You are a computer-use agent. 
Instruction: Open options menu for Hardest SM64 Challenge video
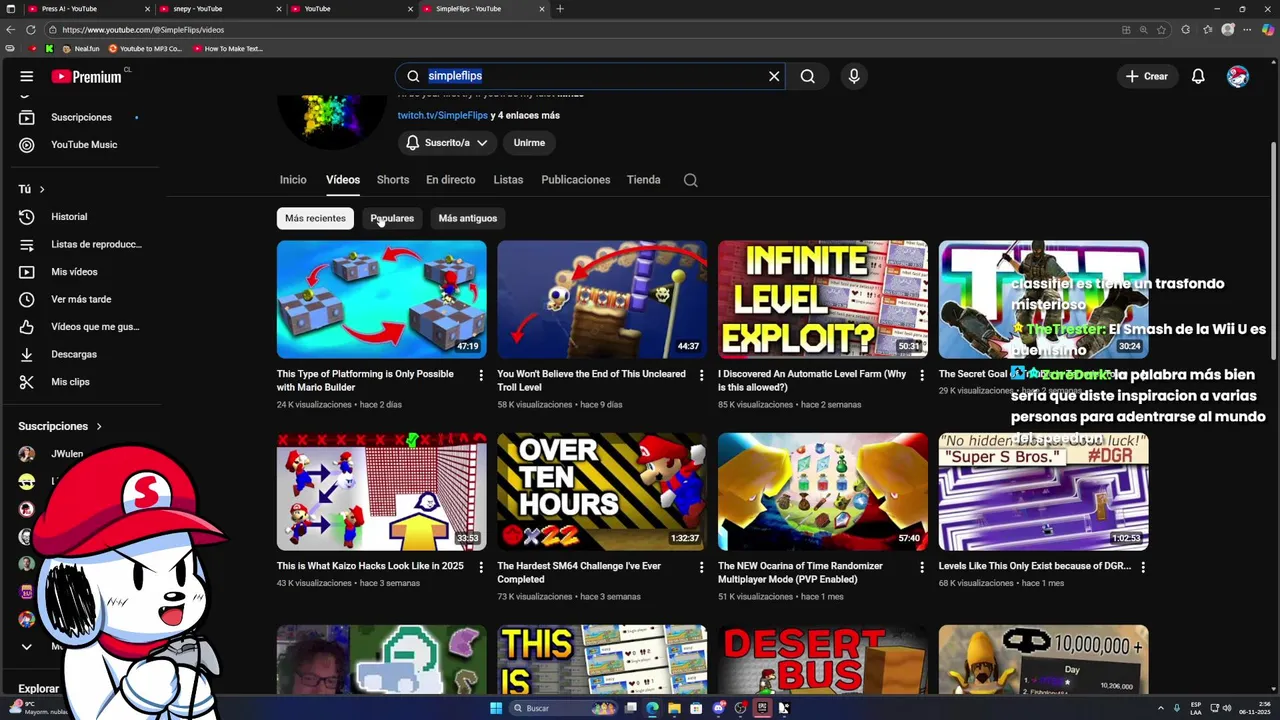[x=701, y=567]
